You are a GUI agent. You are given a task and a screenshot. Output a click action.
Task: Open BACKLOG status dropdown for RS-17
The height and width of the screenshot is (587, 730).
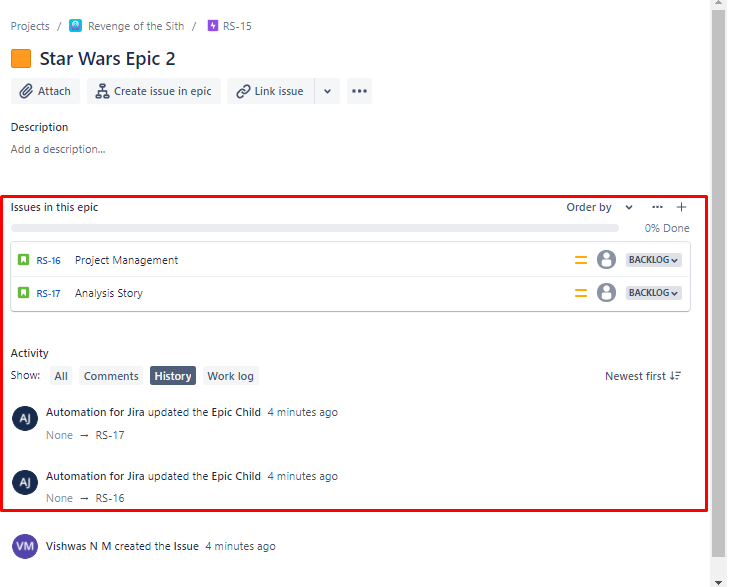(x=654, y=293)
